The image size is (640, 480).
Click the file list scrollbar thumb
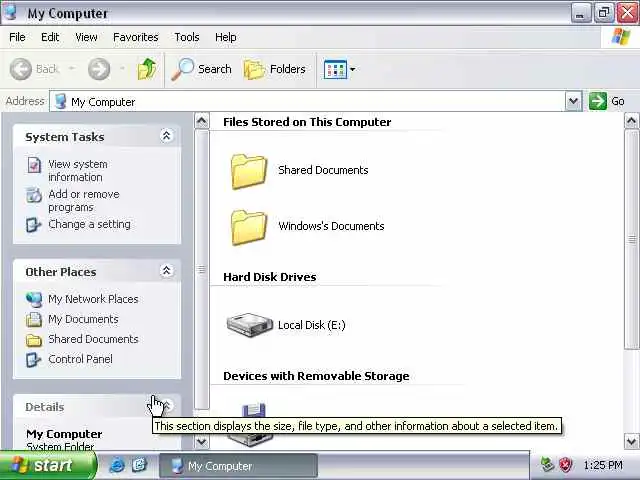631,240
